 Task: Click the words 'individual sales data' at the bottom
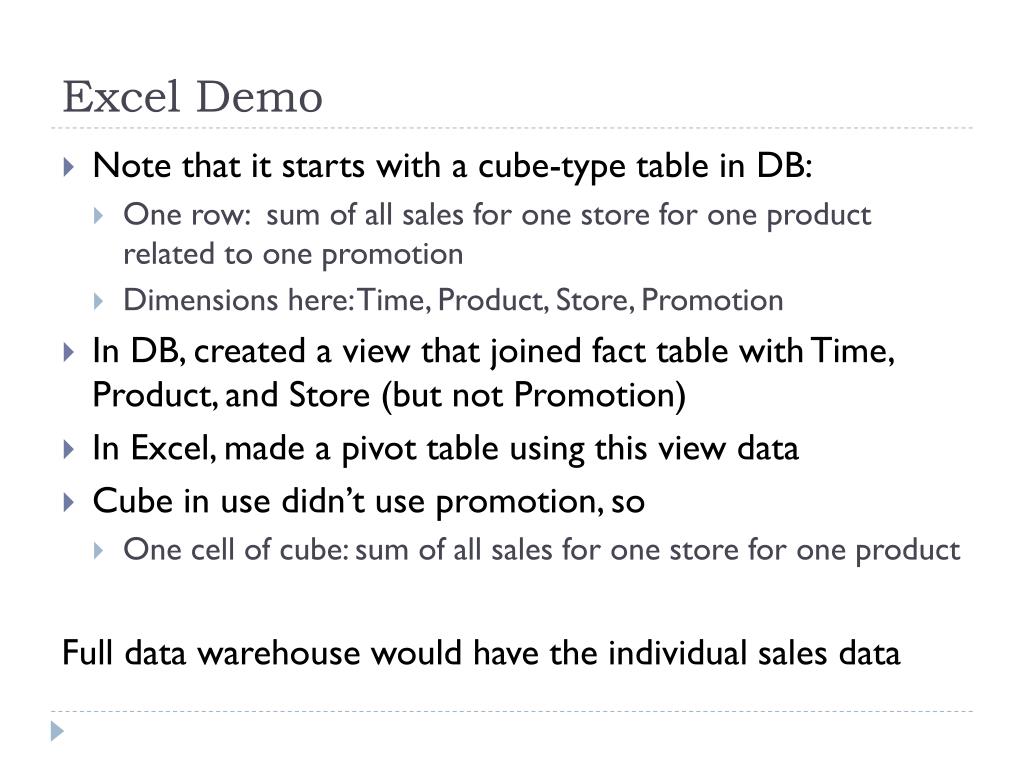(x=754, y=653)
